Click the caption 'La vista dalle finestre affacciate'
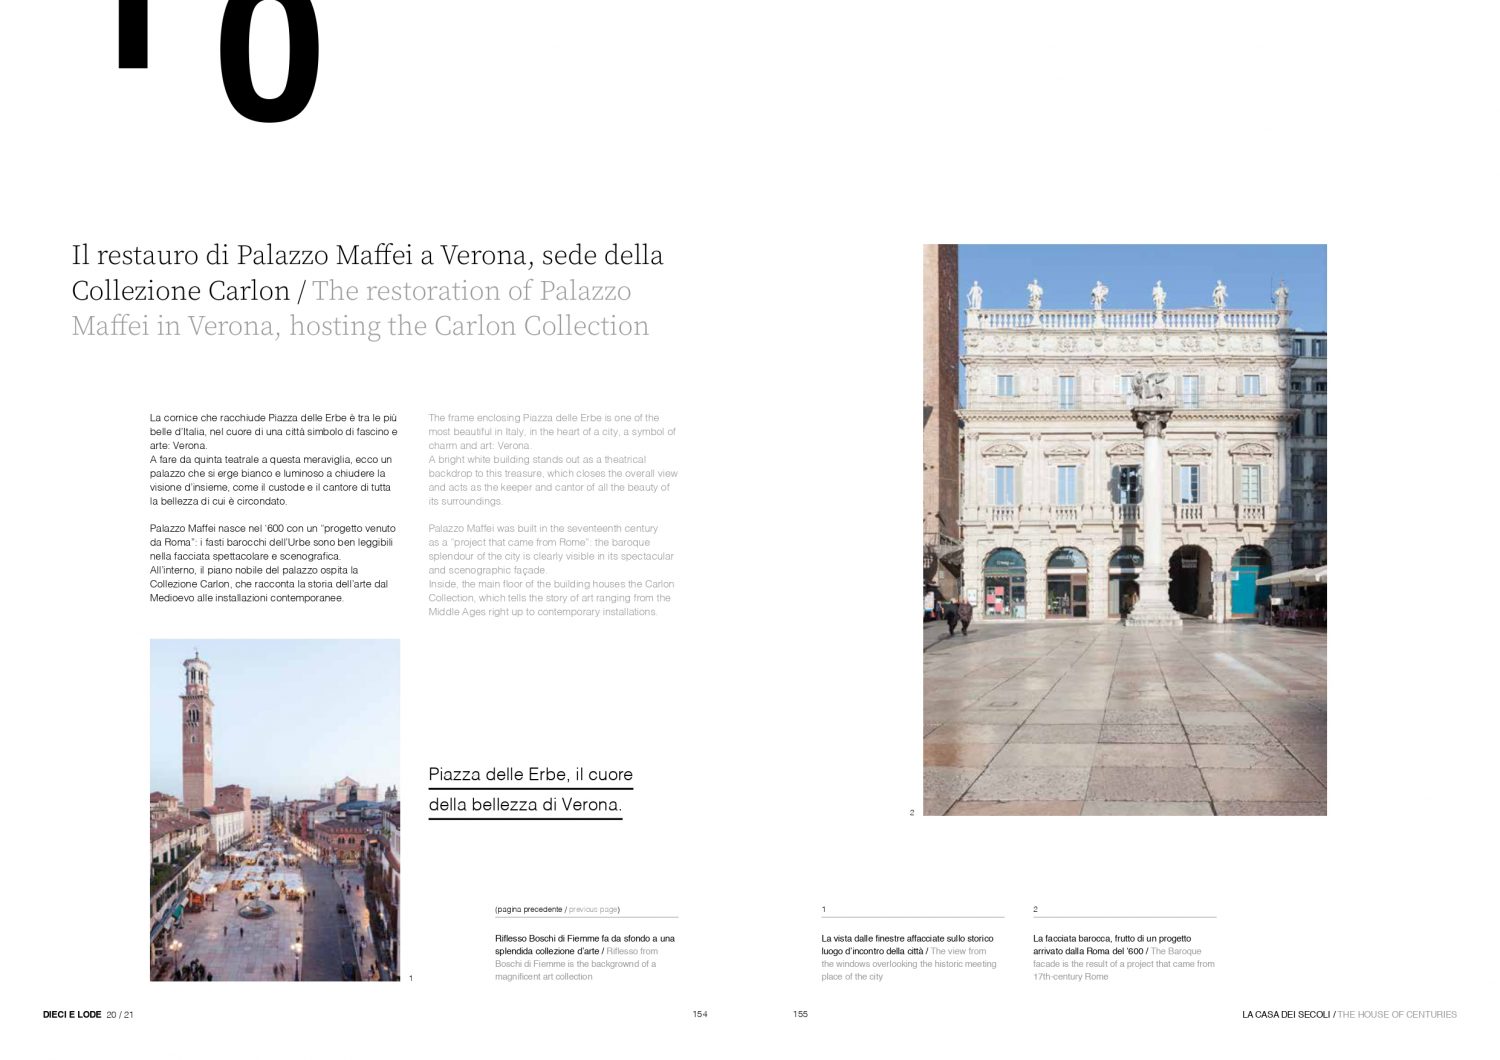This screenshot has width=1500, height=1060. pyautogui.click(x=909, y=958)
